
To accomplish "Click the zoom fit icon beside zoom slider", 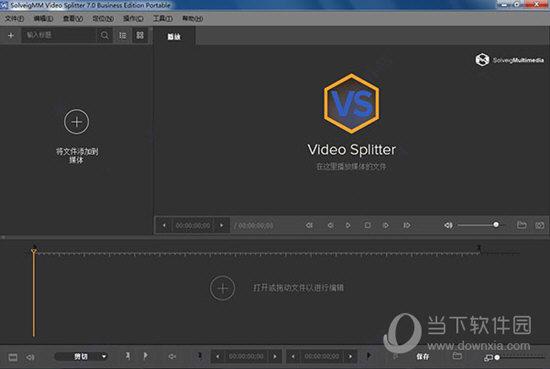I will (488, 358).
